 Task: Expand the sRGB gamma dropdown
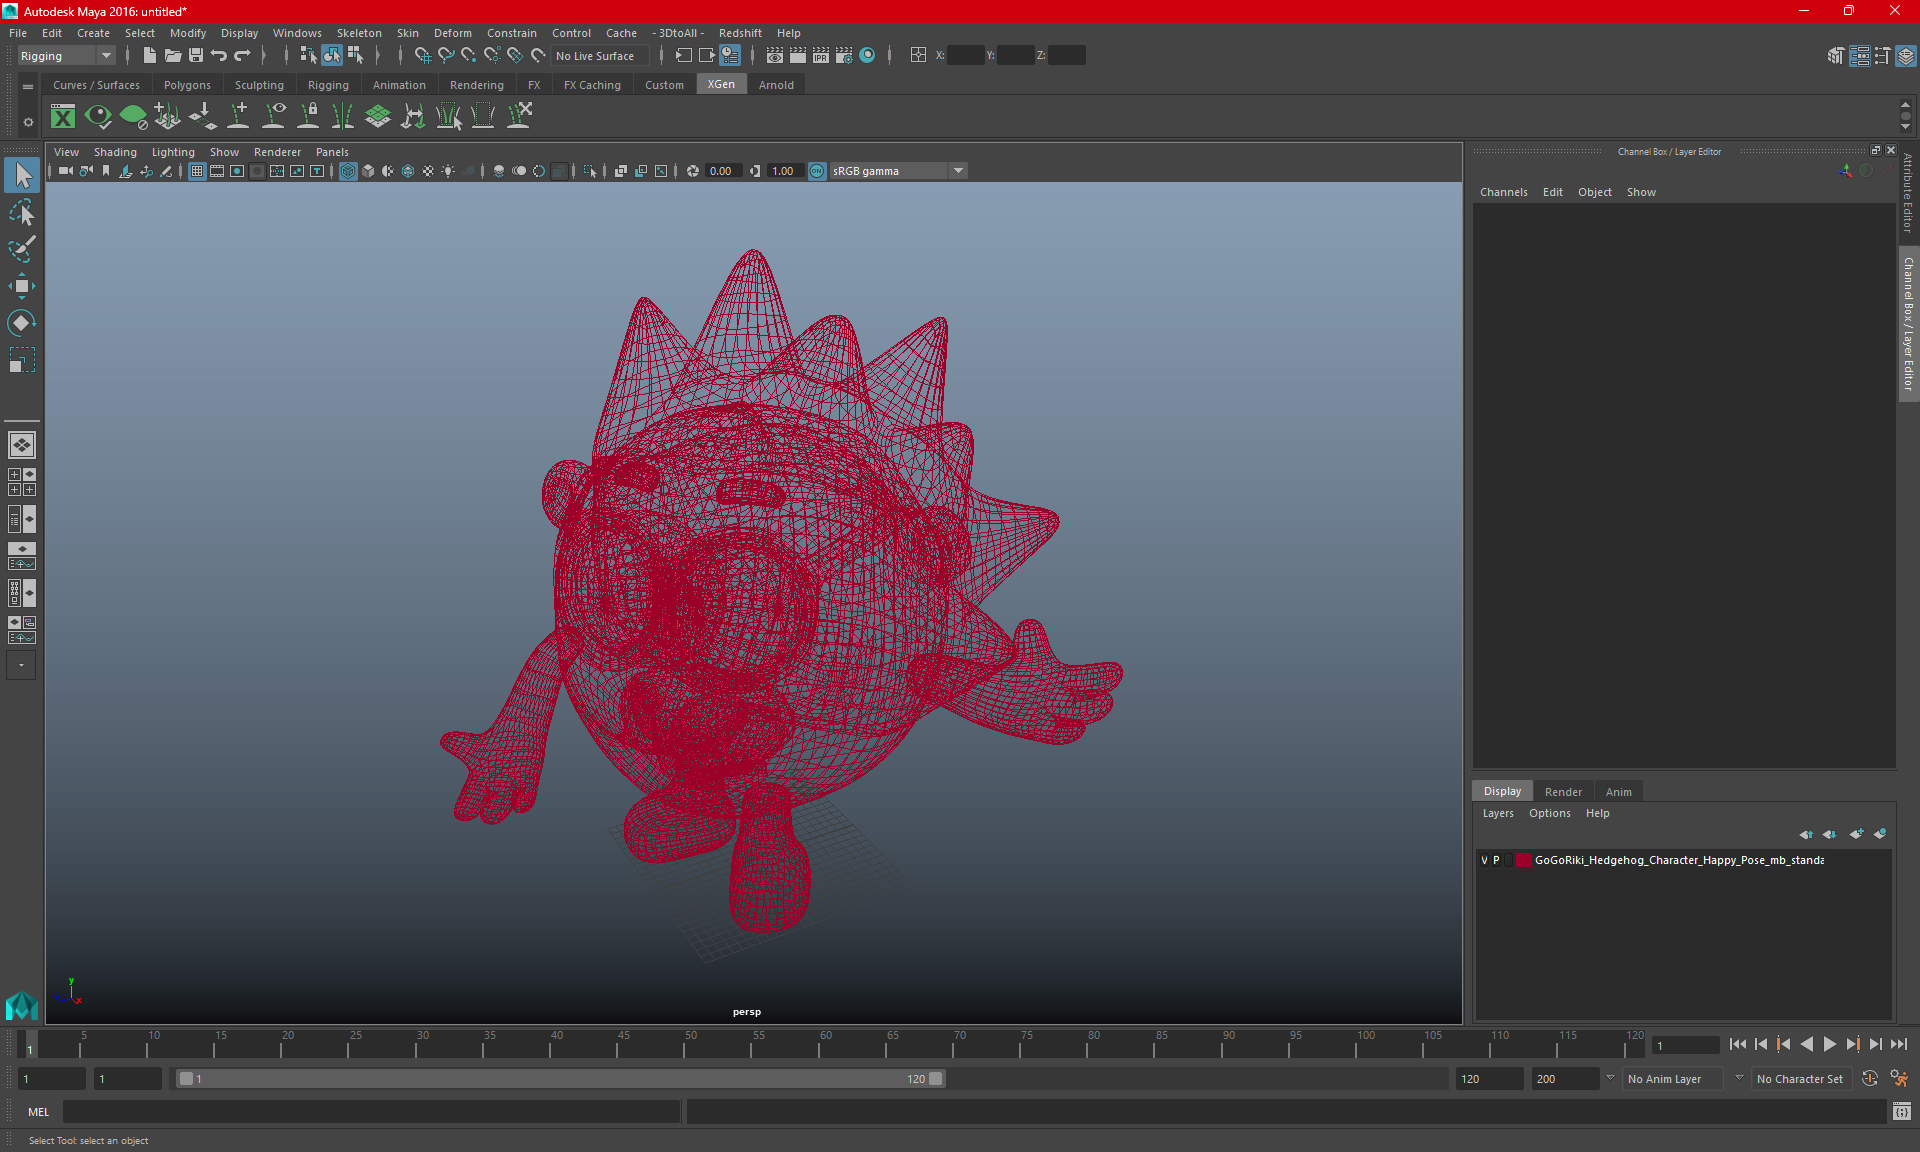[958, 171]
